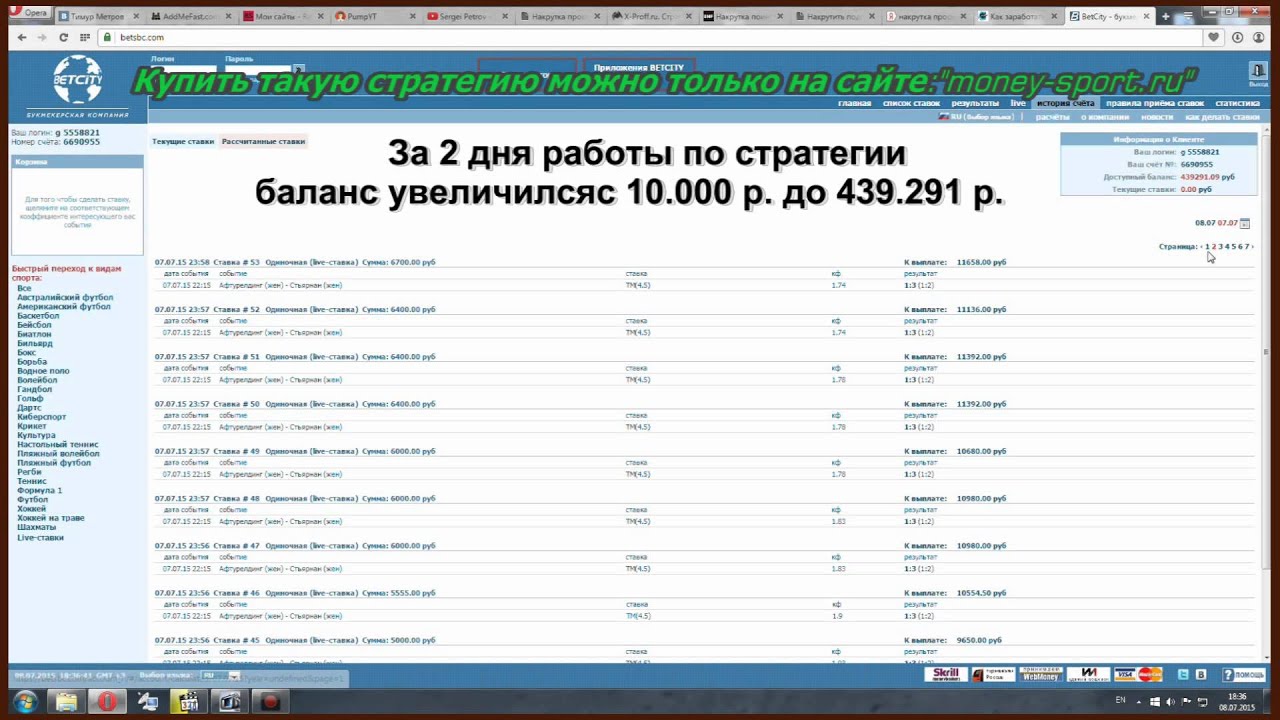Screen dimensions: 1280x720
Task: Open the Twitter icon in footer
Action: tap(1184, 675)
